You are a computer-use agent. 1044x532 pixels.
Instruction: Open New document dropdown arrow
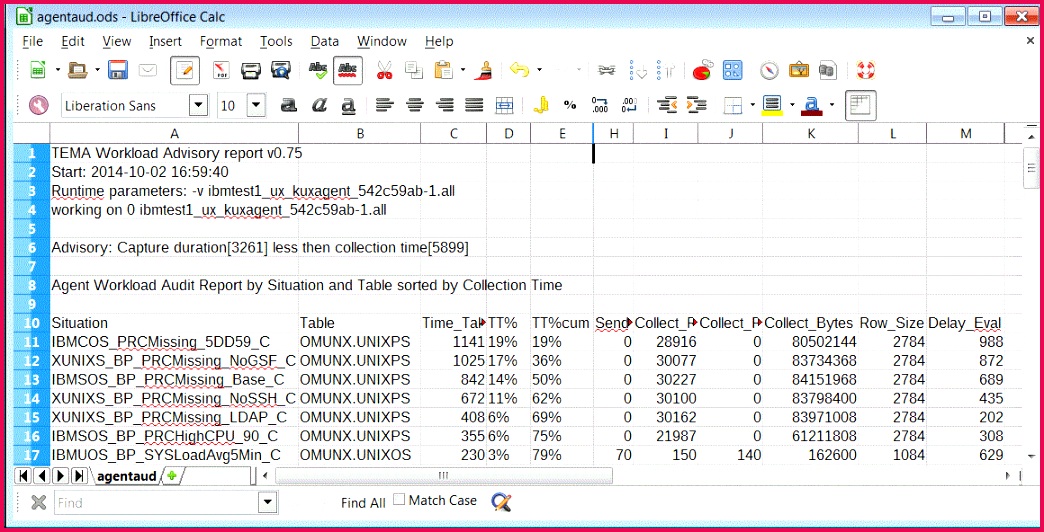click(x=57, y=69)
